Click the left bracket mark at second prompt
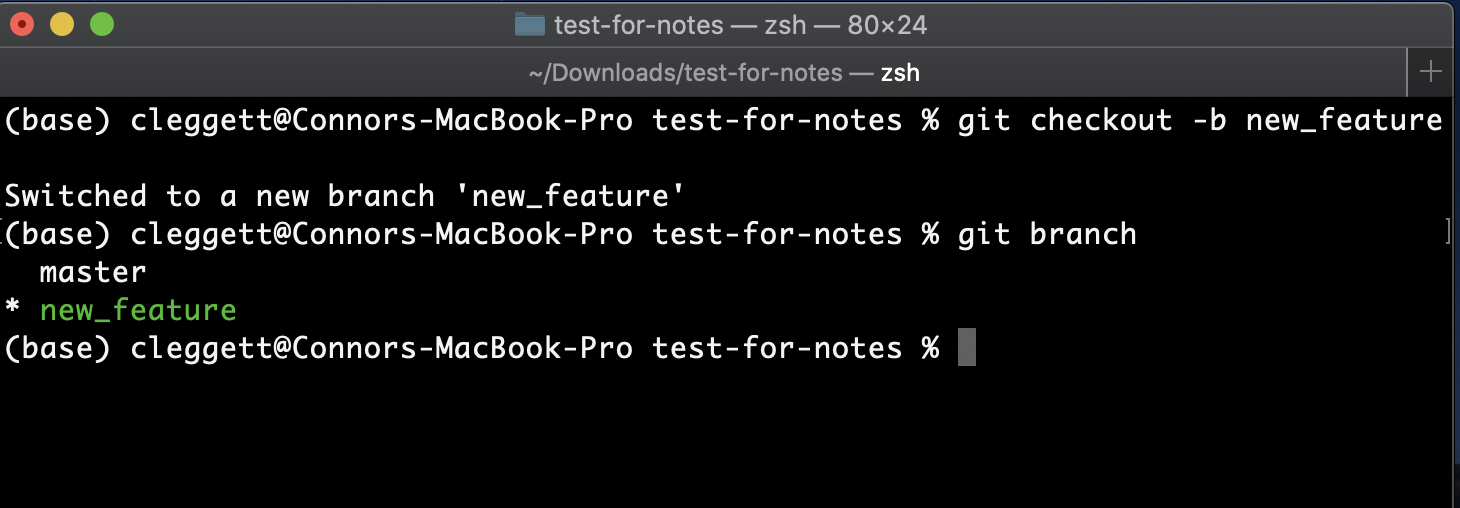The width and height of the screenshot is (1460, 508). (x=4, y=232)
